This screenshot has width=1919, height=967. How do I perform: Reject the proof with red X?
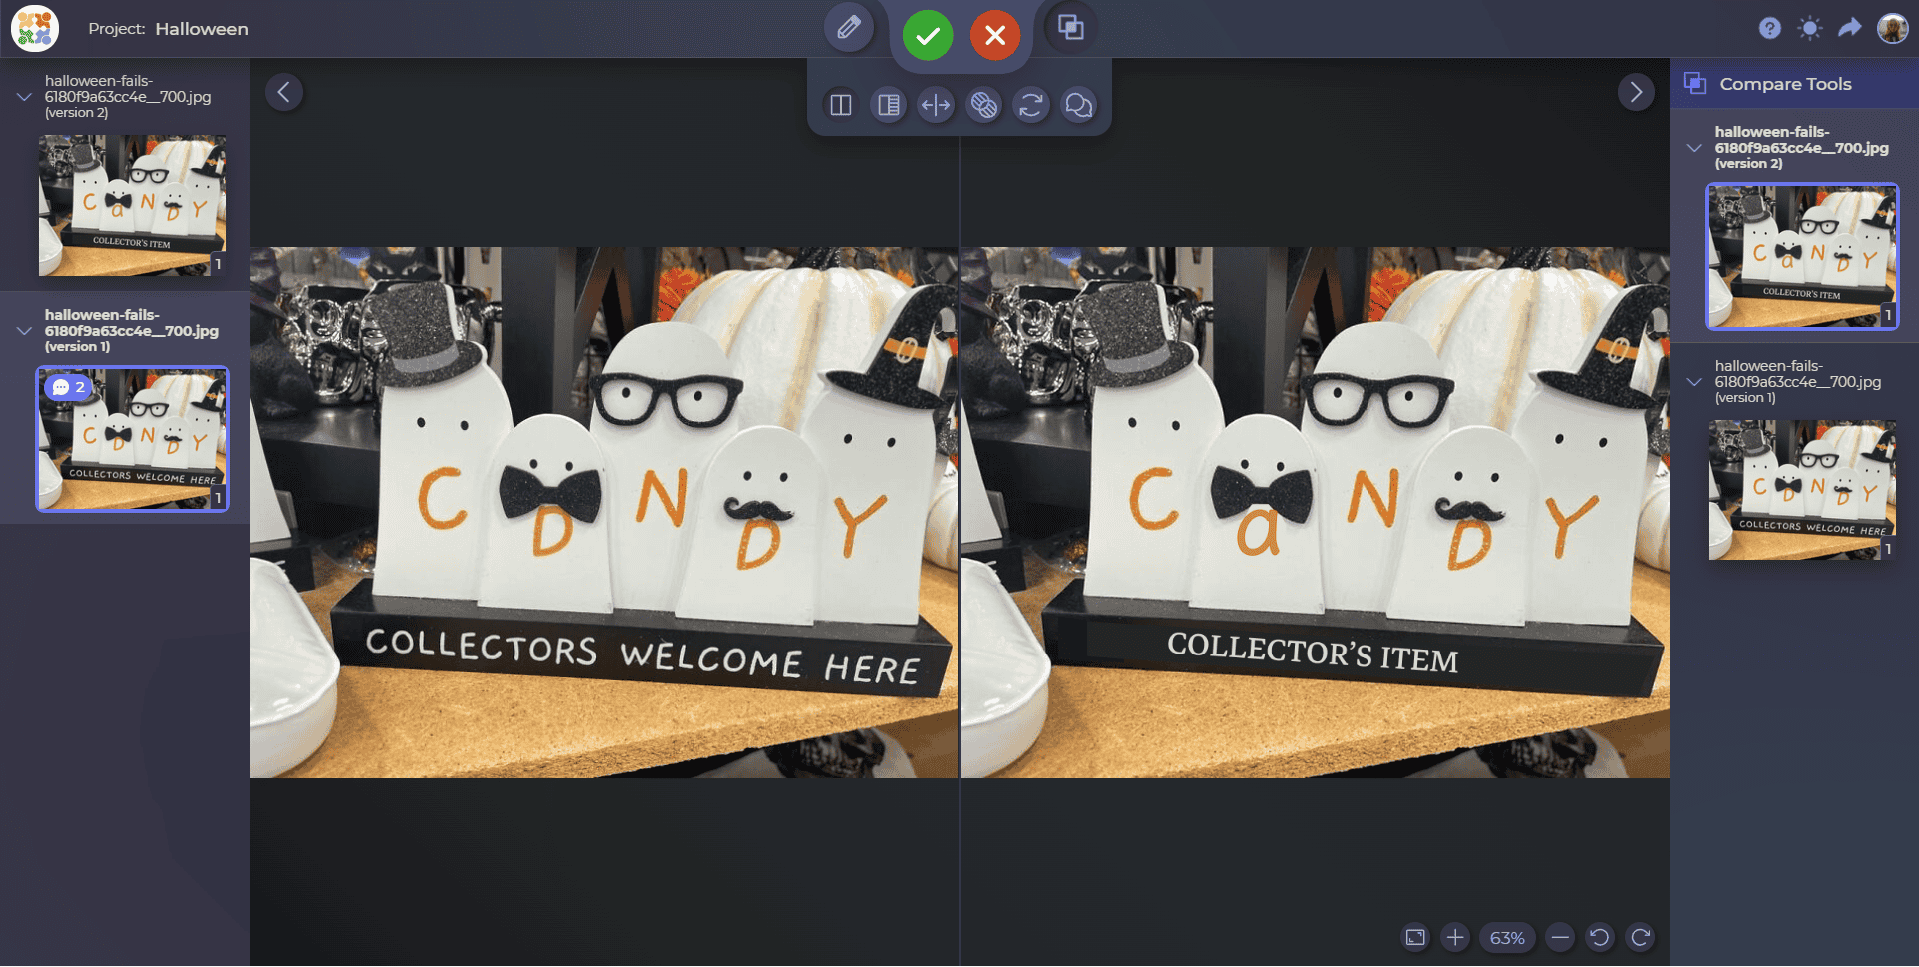pos(994,36)
